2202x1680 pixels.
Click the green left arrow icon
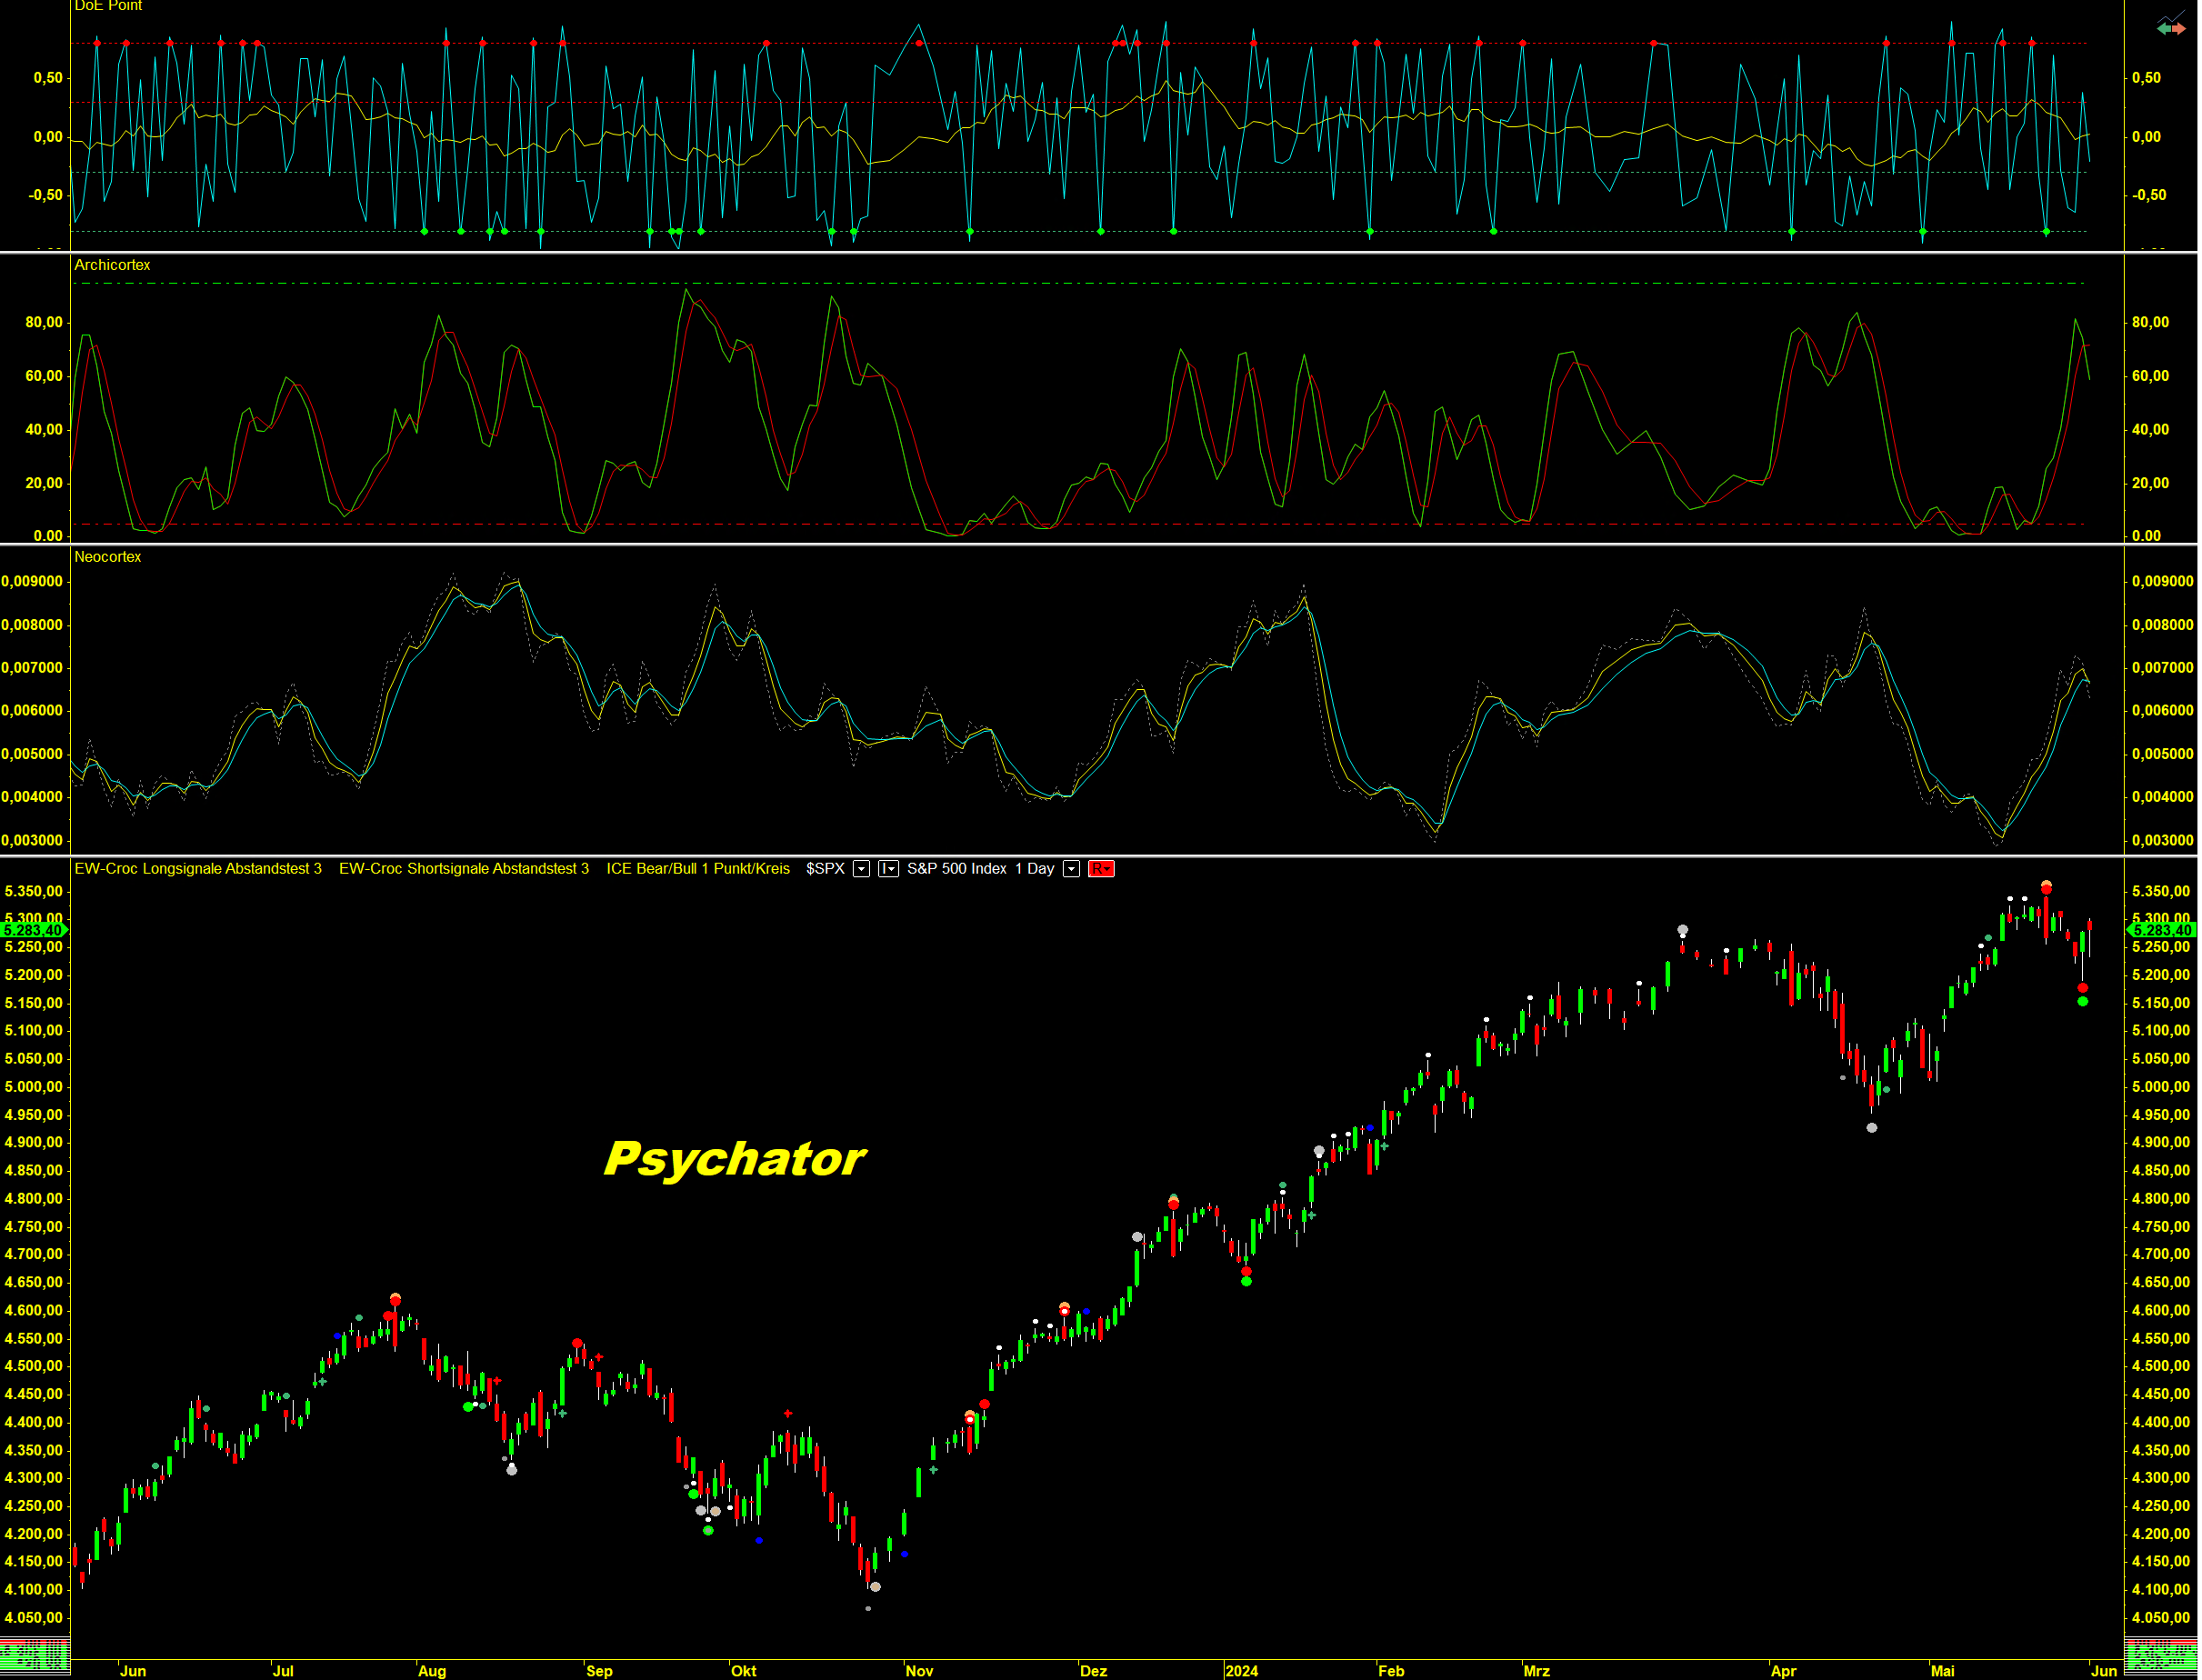tap(2164, 30)
